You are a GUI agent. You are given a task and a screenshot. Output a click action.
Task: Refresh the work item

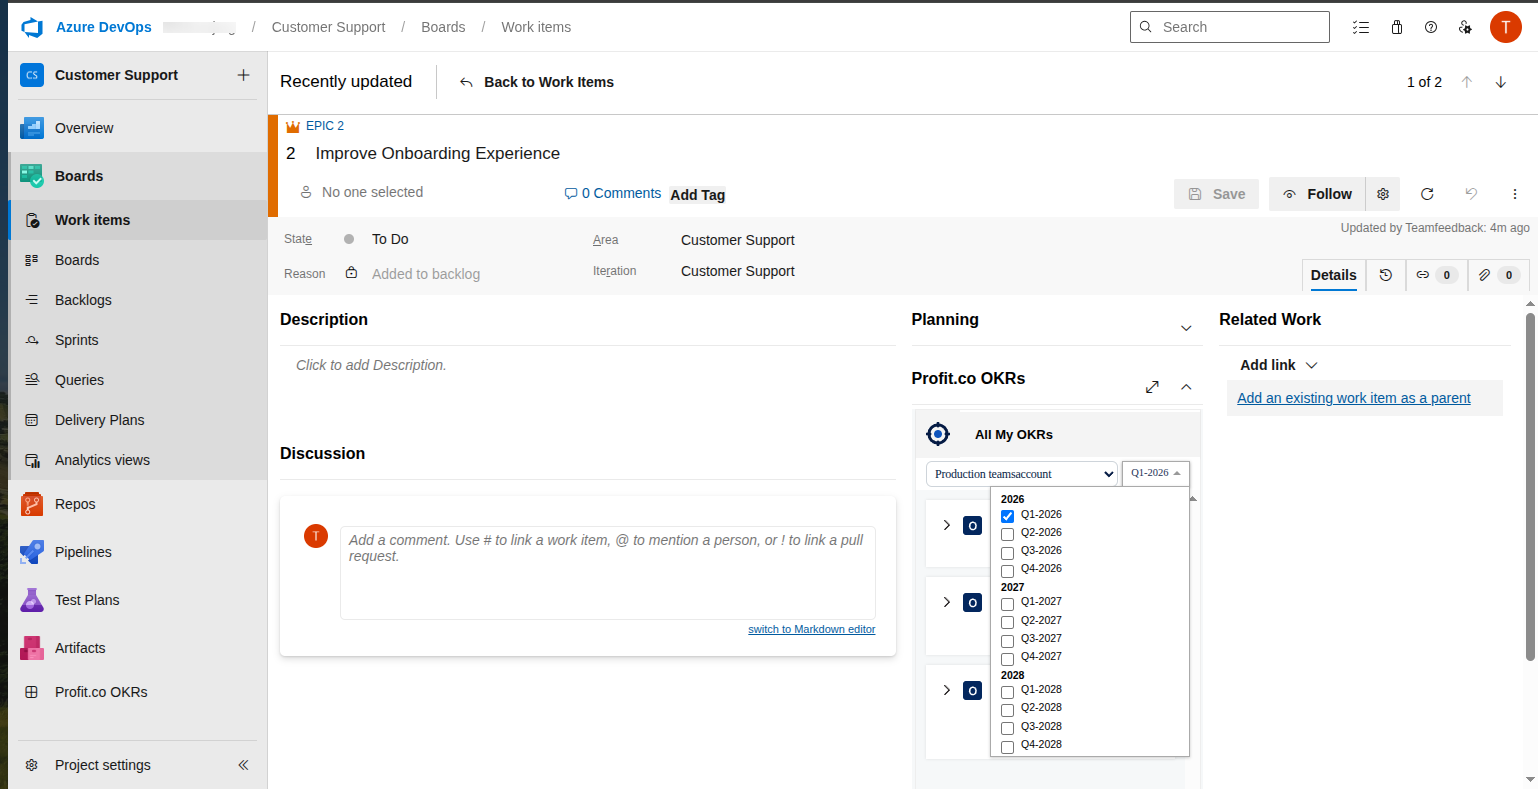tap(1427, 194)
